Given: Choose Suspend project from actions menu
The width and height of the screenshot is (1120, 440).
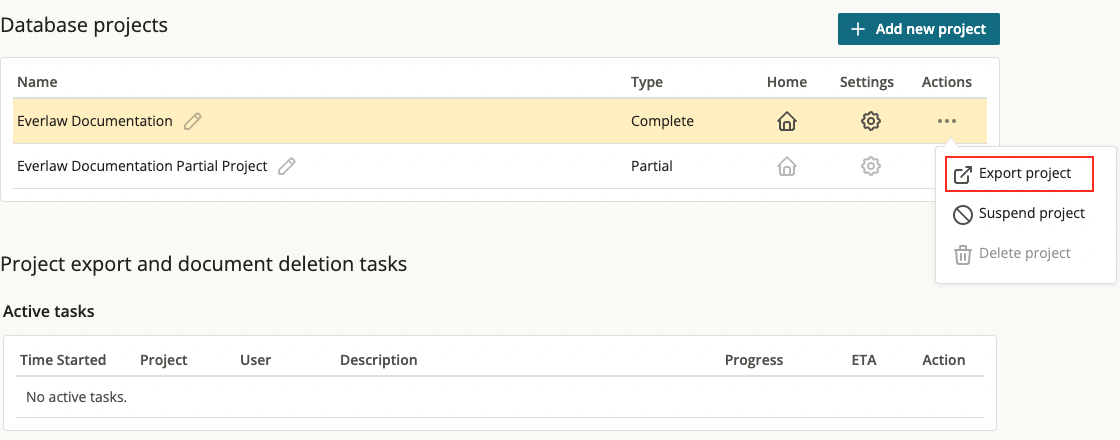Looking at the screenshot, I should 1019,214.
